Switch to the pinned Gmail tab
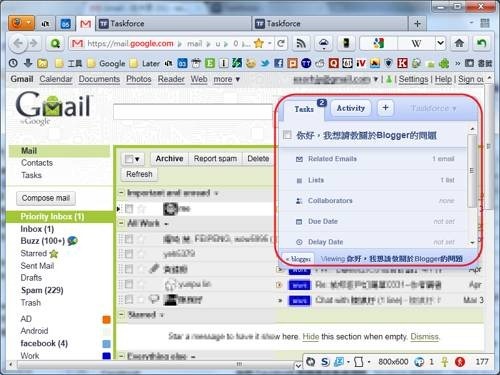The height and width of the screenshot is (375, 500). point(85,24)
